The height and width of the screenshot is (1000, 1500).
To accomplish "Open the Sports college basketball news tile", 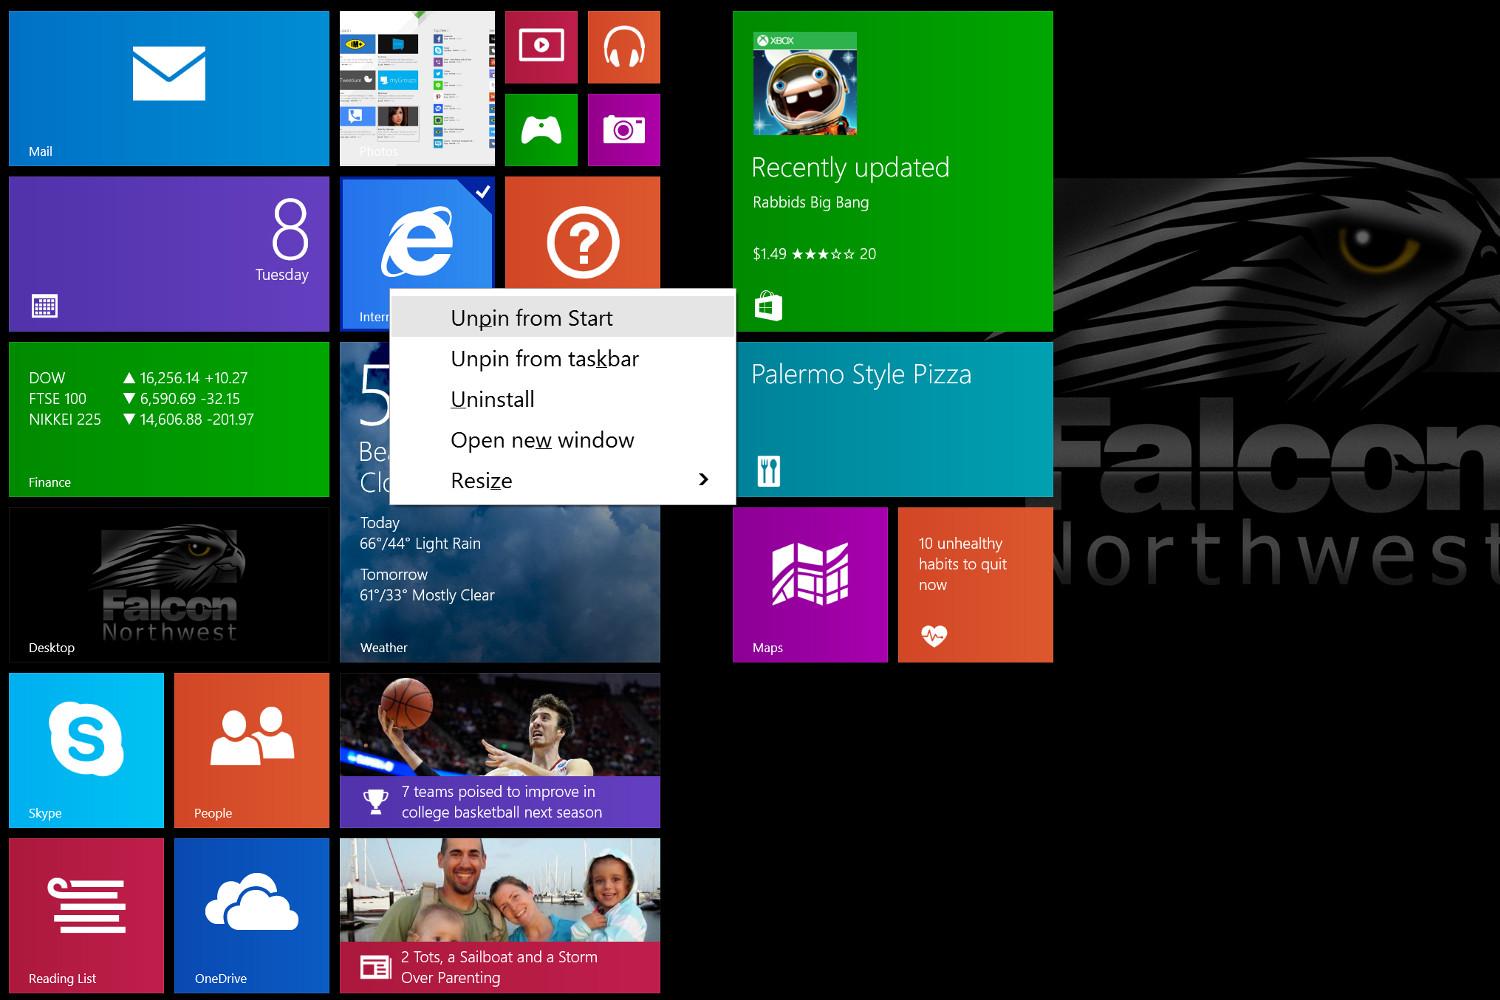I will point(500,750).
